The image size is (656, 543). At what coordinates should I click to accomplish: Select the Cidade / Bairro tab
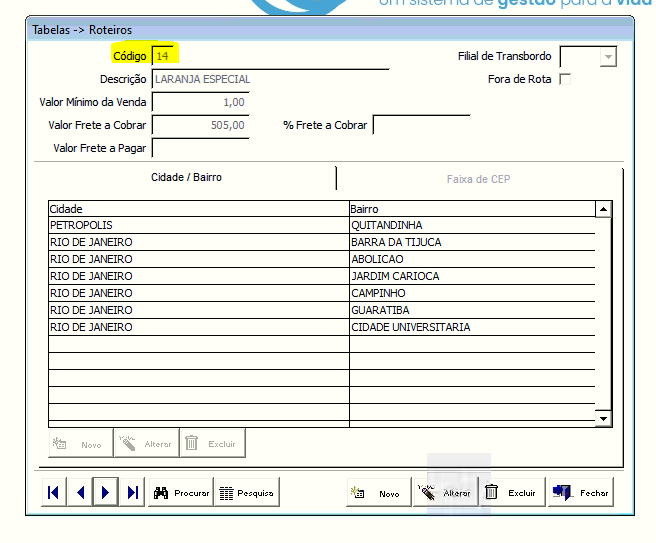tap(186, 177)
